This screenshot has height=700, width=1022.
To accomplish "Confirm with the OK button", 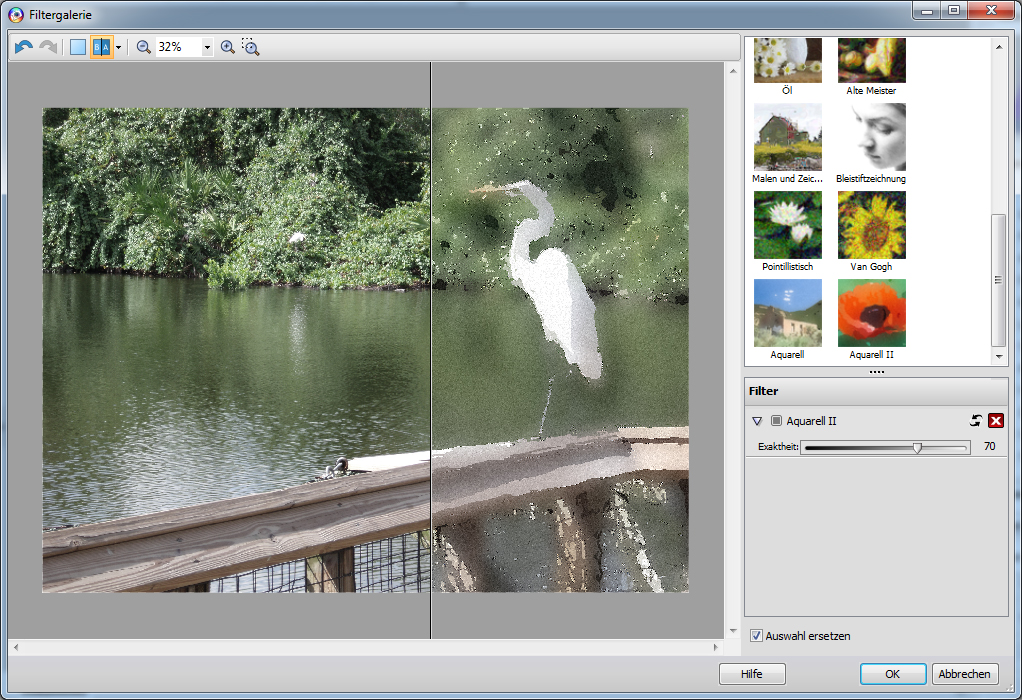I will [893, 674].
